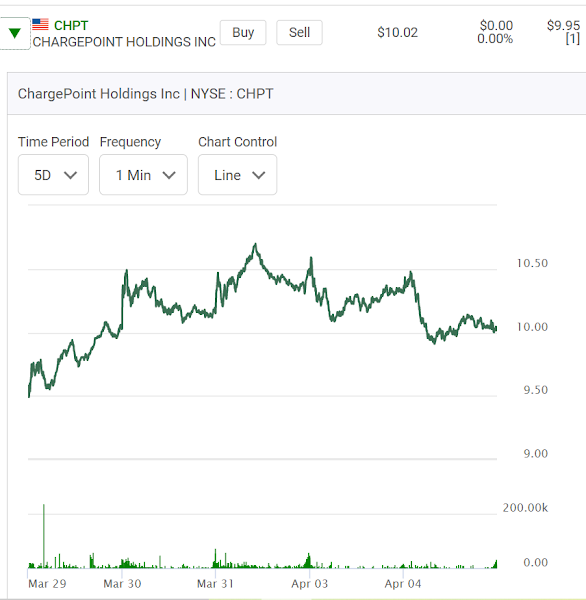Viewport: 586px width, 600px height.
Task: Click the Apr 04 date axis label
Action: [x=403, y=584]
